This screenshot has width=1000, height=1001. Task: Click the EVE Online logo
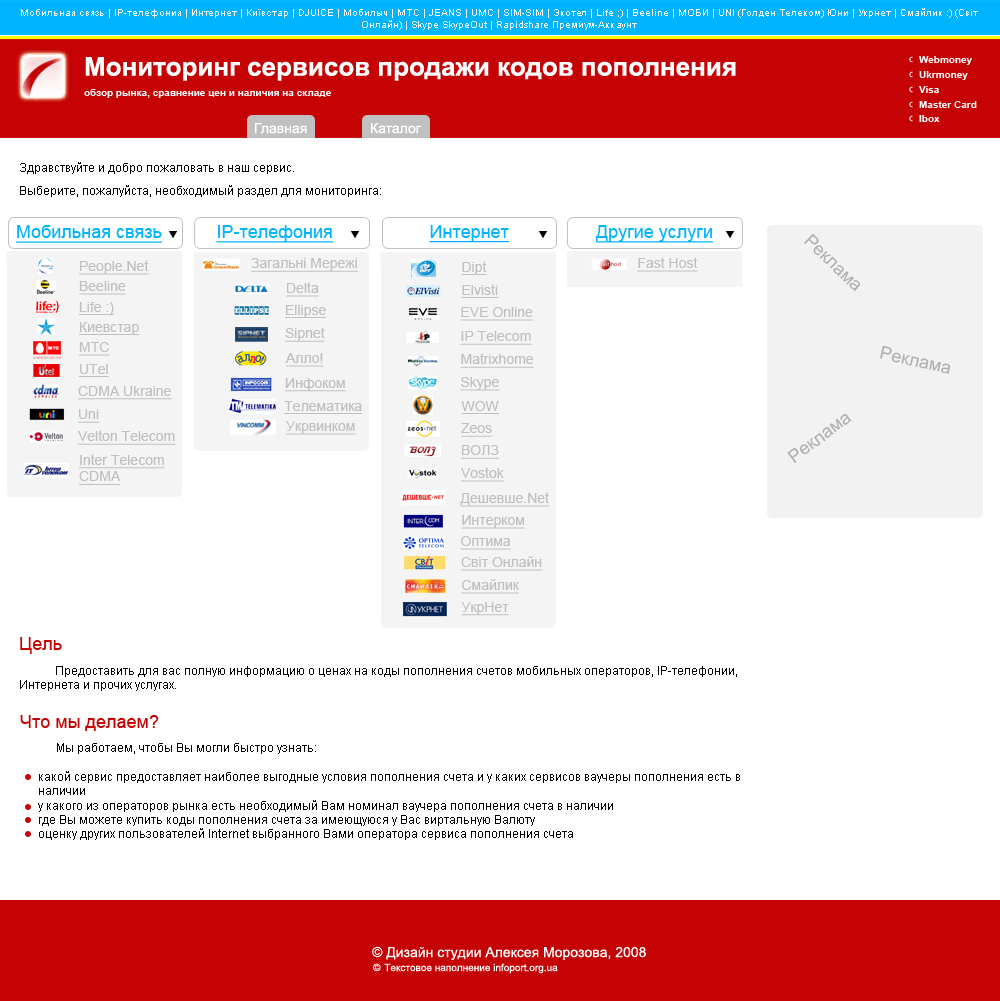coord(423,313)
